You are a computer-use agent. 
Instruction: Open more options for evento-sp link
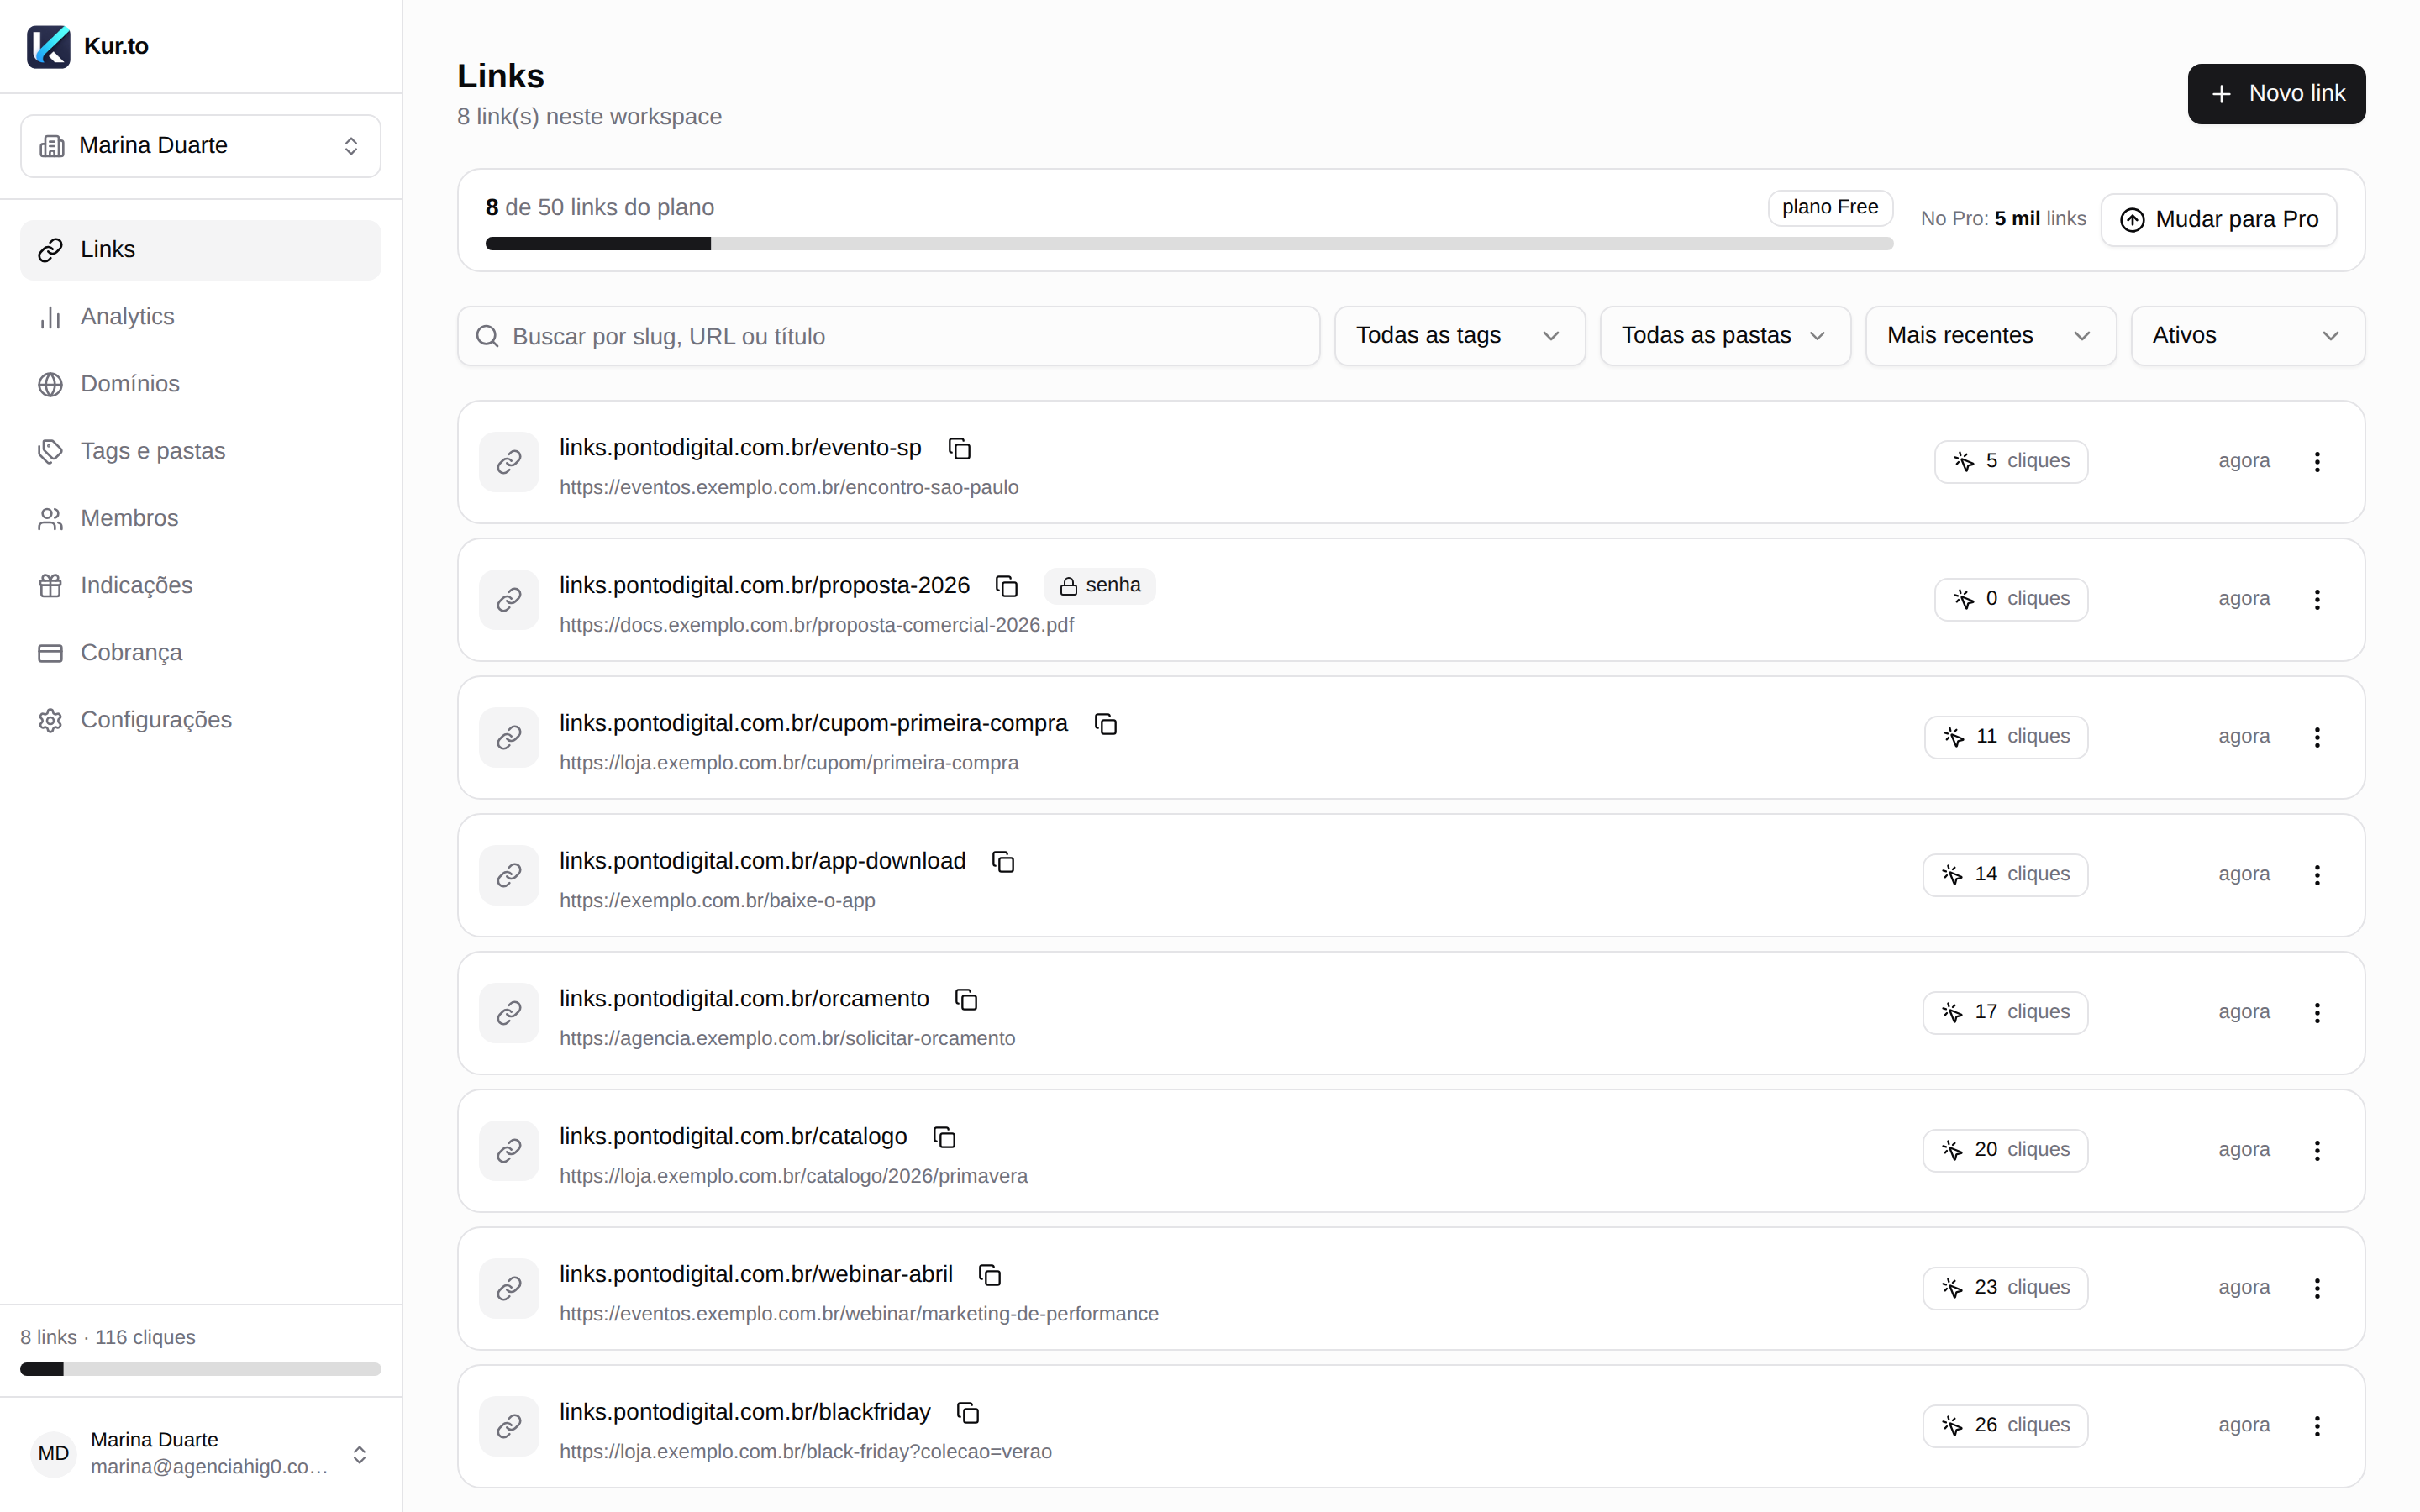(x=2317, y=462)
